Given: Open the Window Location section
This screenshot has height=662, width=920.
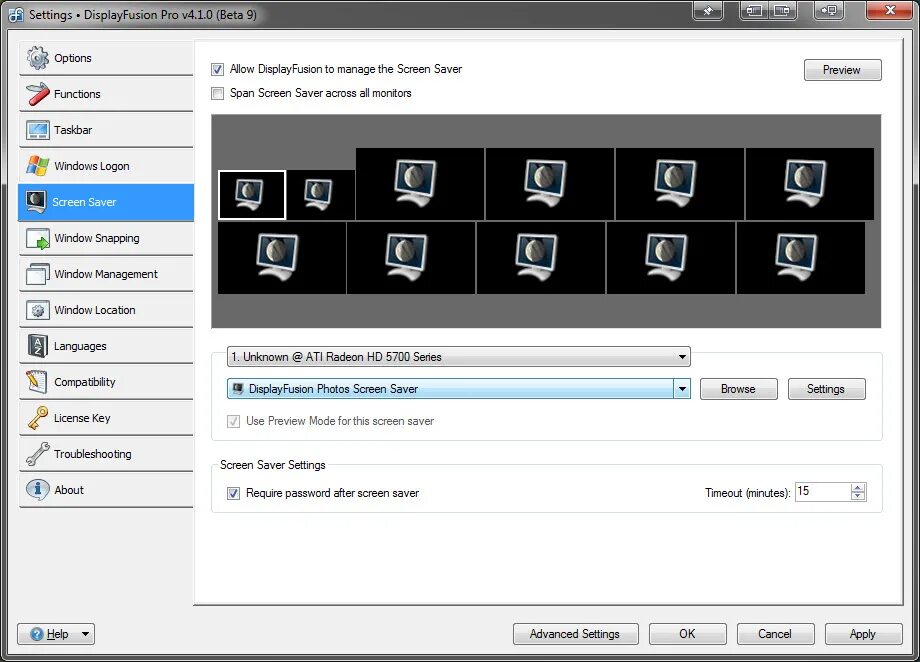Looking at the screenshot, I should (106, 310).
